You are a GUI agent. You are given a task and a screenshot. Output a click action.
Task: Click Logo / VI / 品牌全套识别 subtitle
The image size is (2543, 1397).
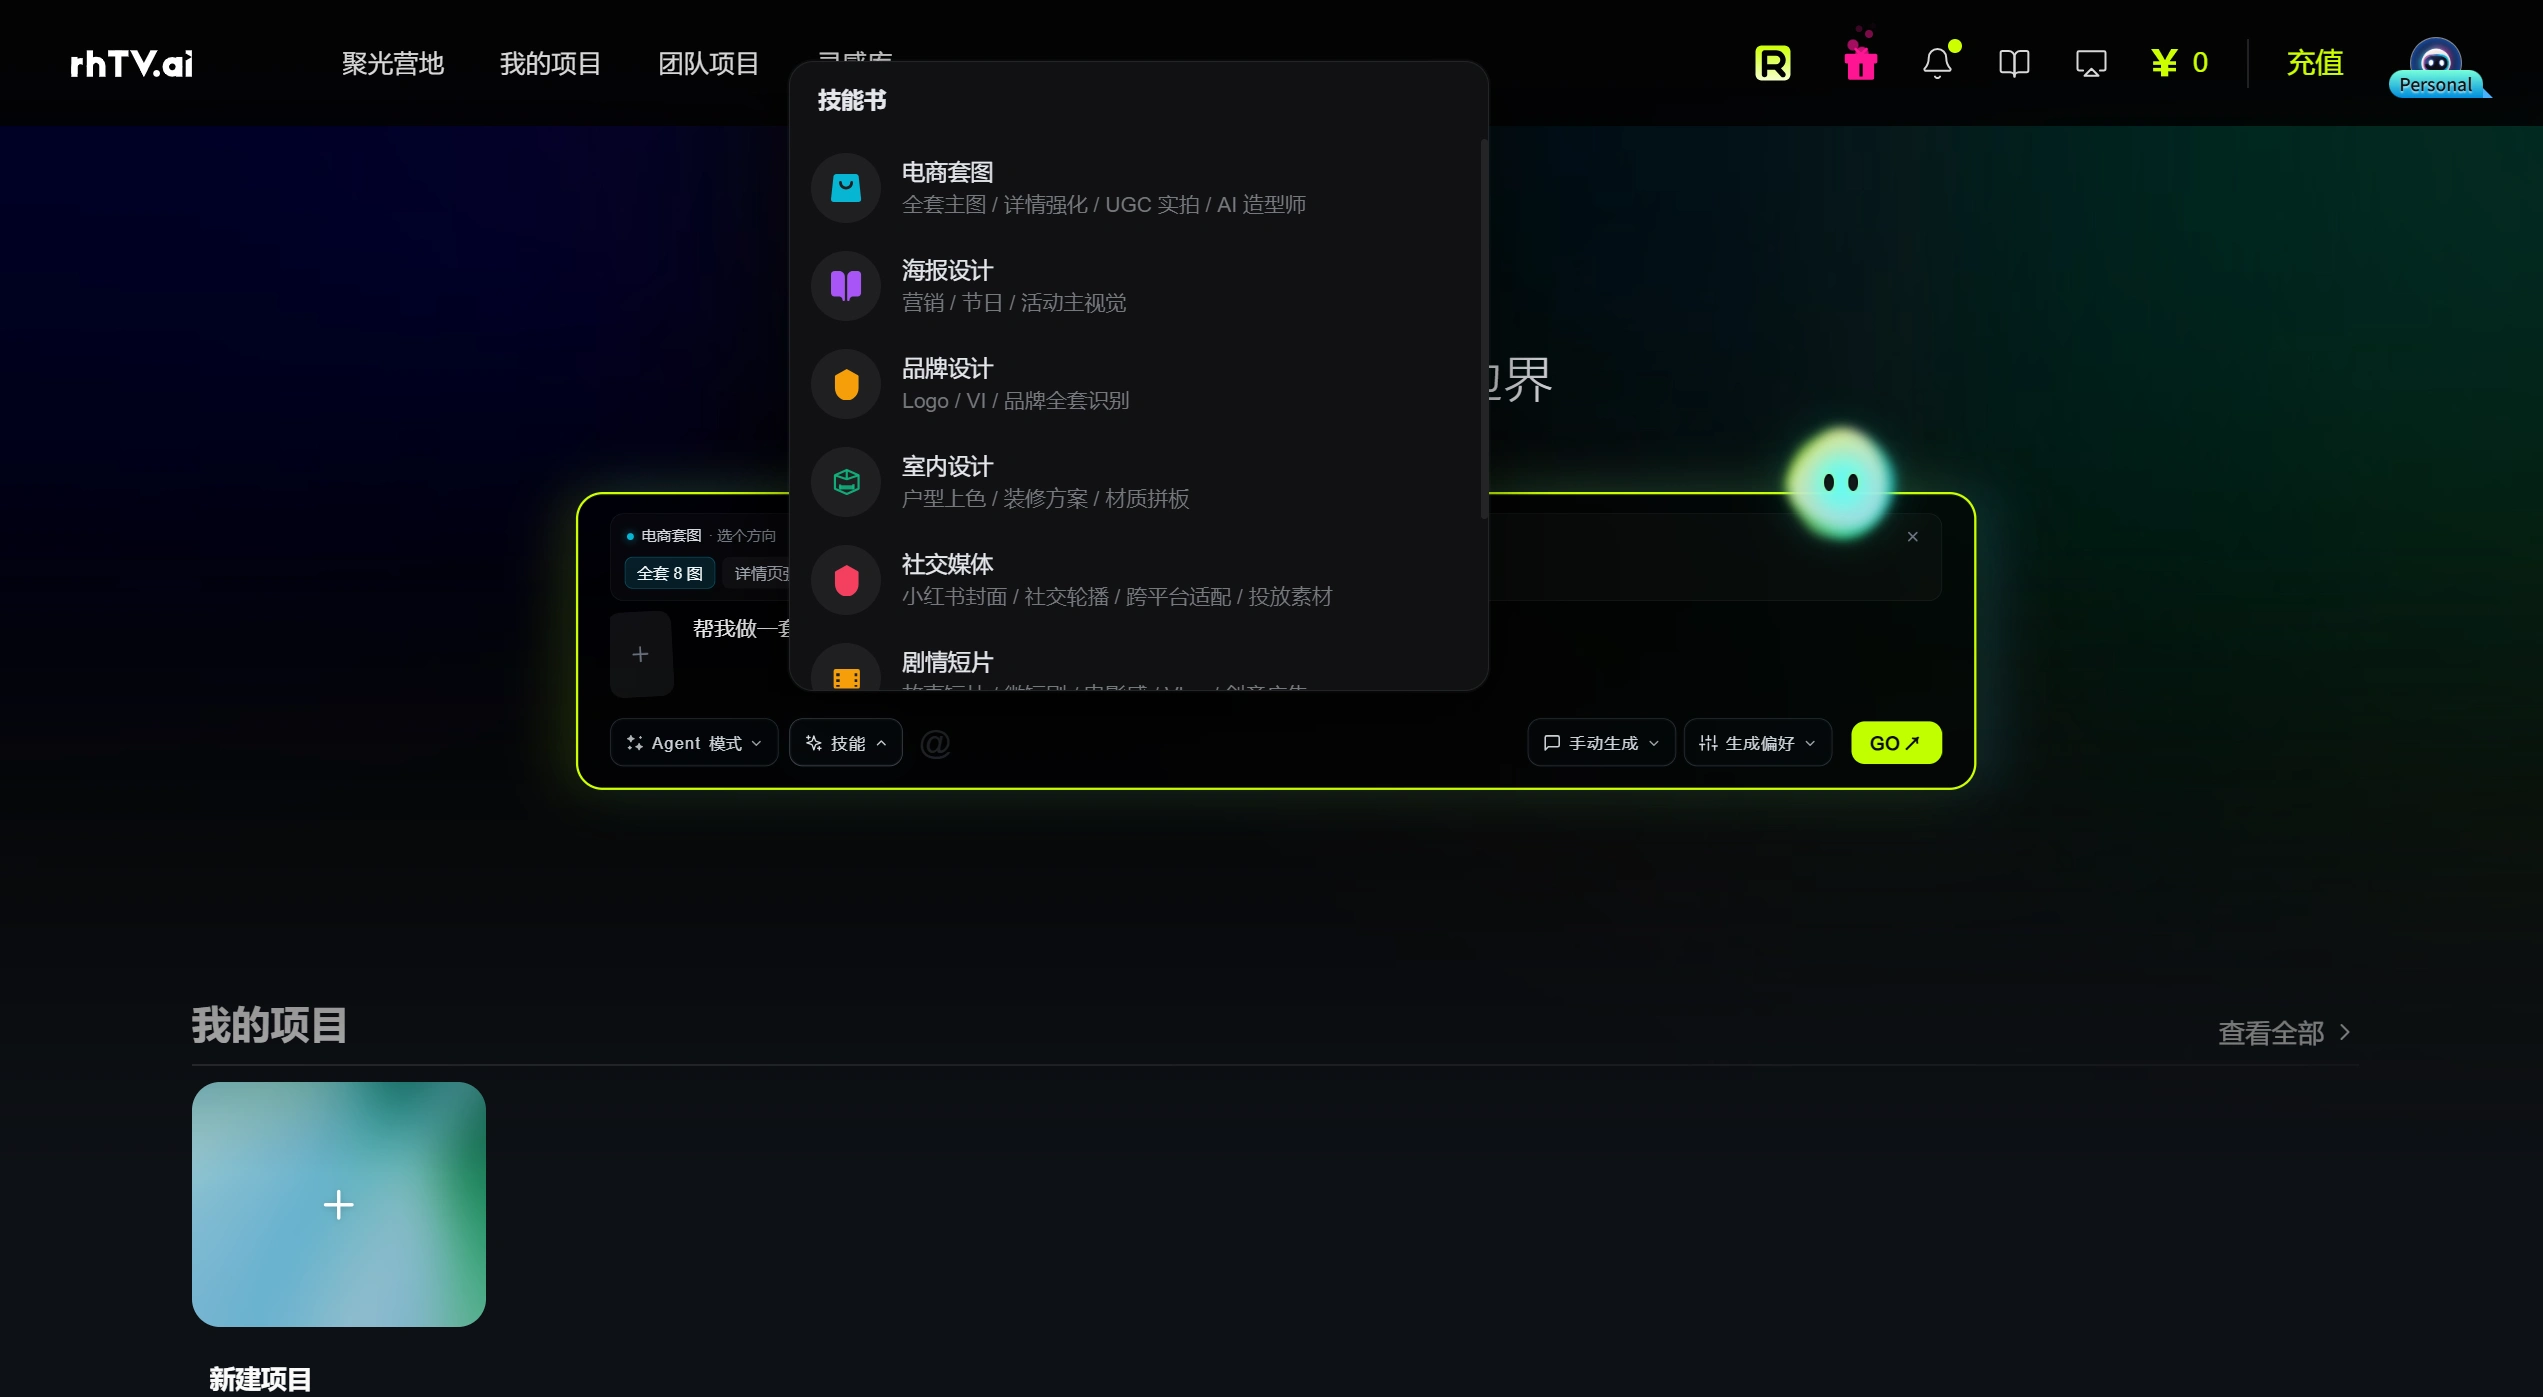tap(1015, 401)
